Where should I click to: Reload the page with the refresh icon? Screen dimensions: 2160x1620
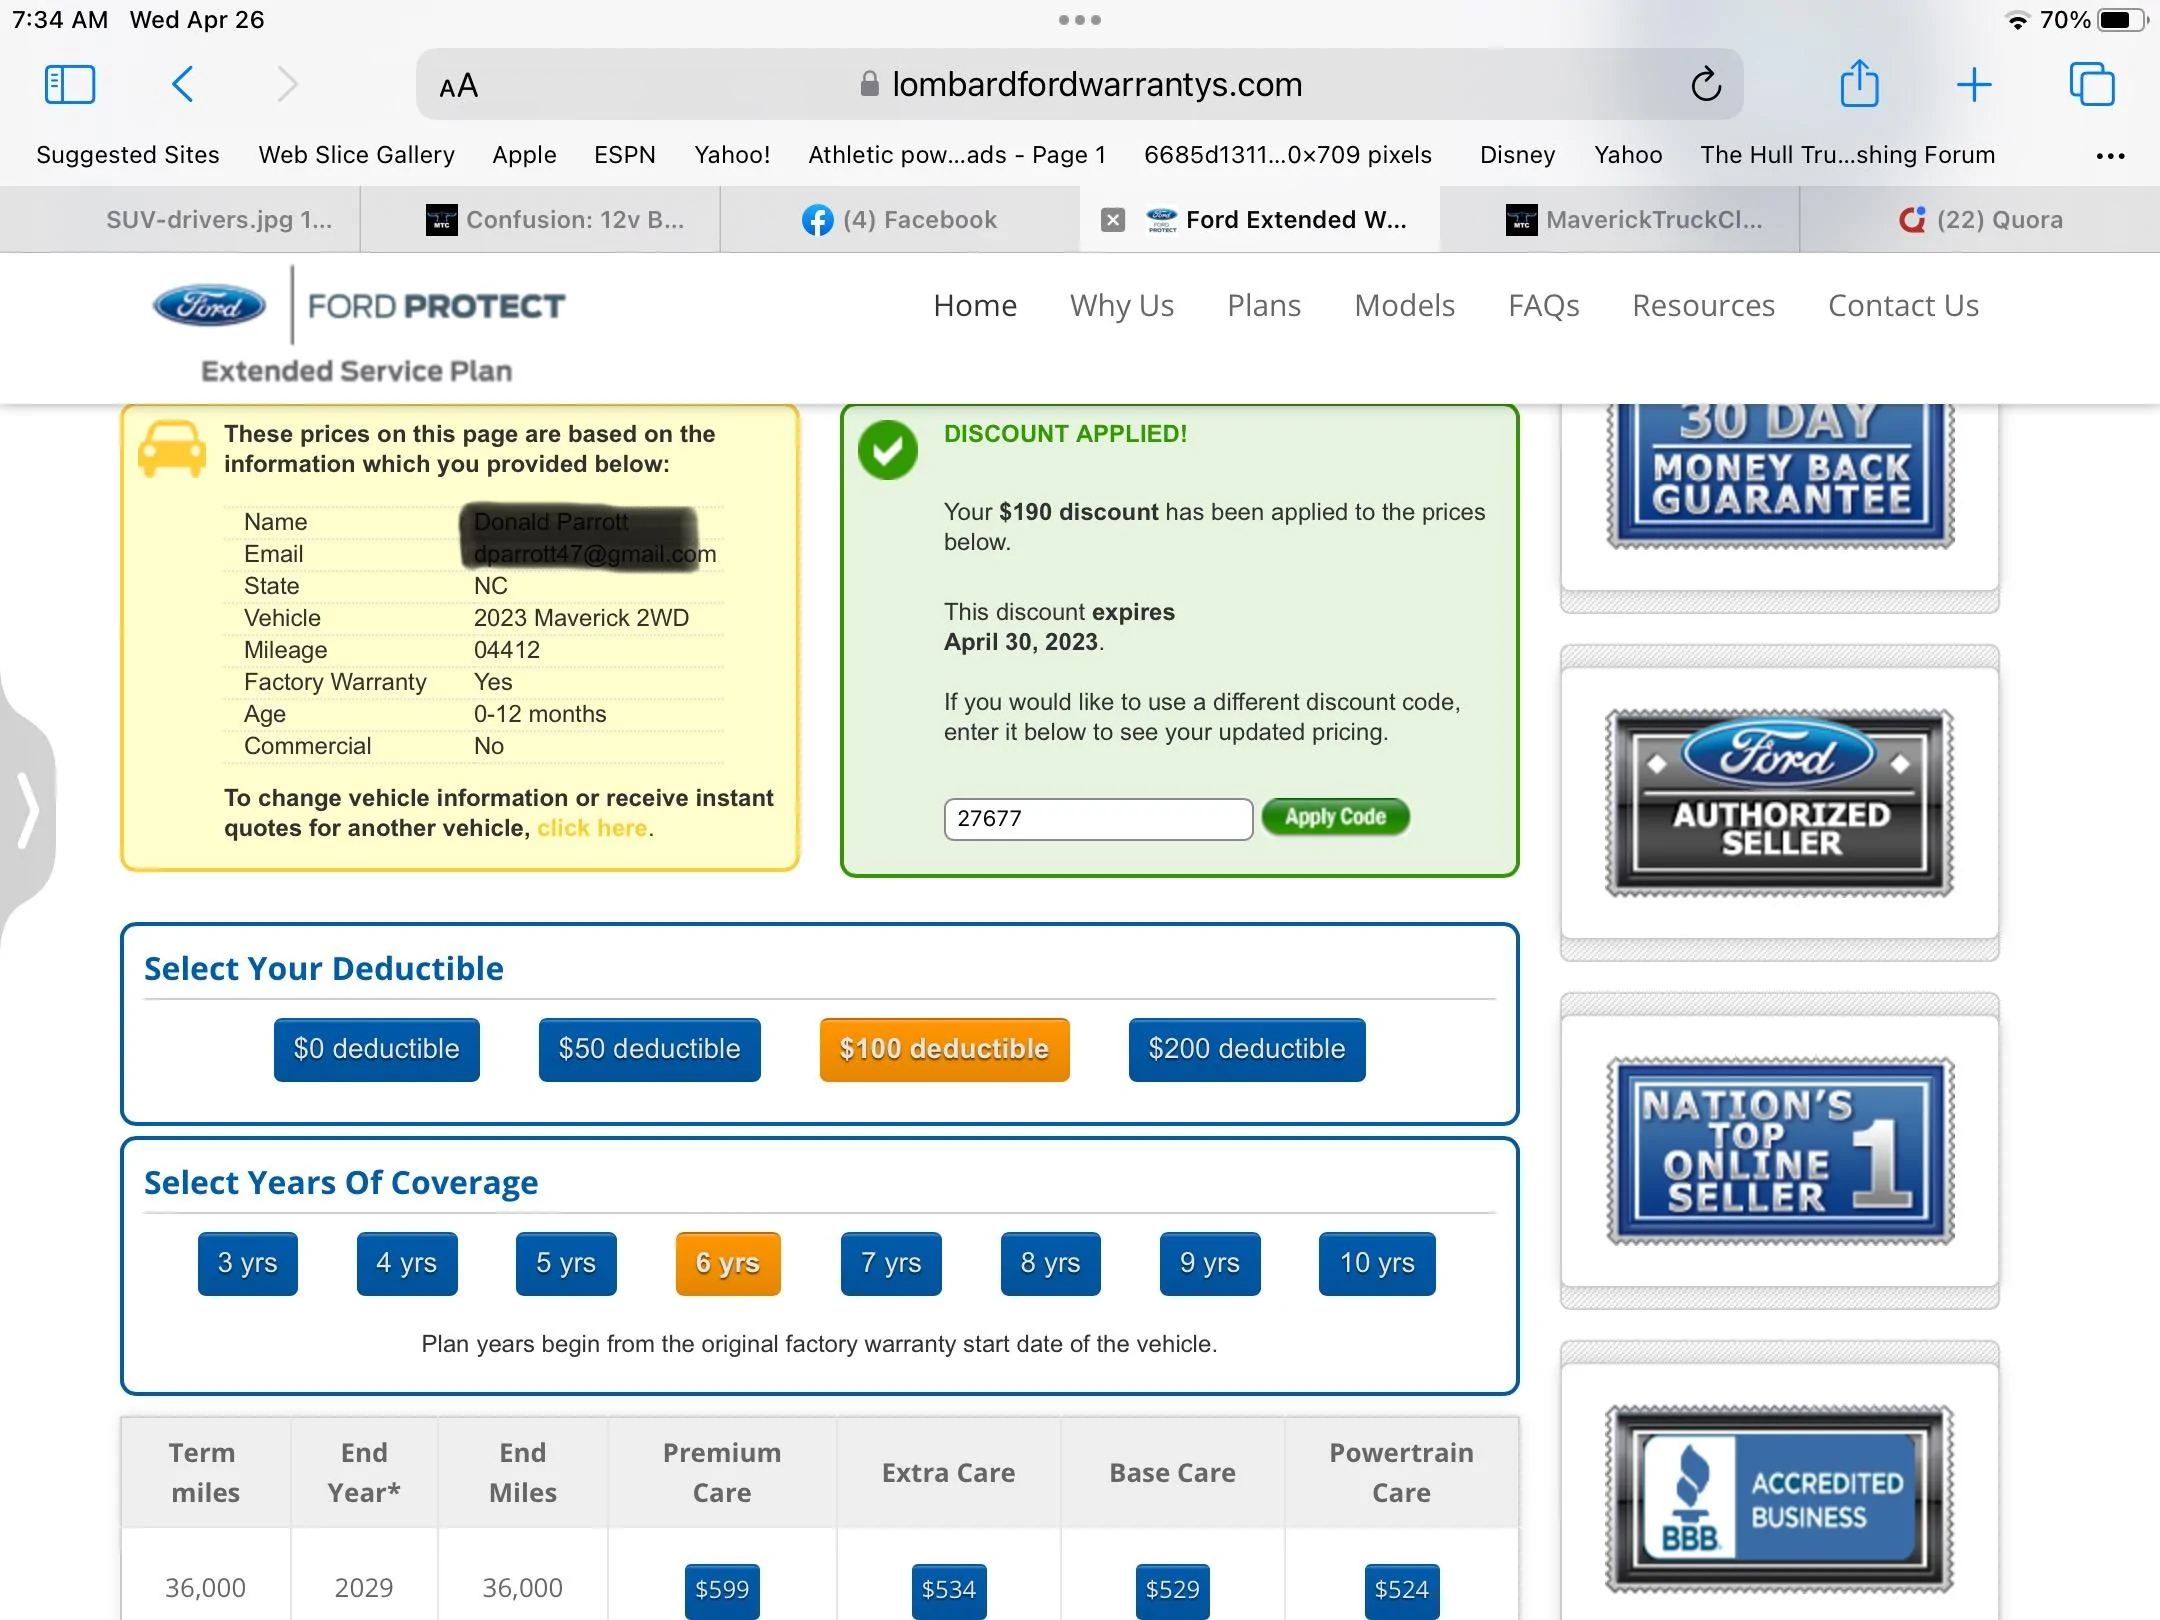(1706, 85)
